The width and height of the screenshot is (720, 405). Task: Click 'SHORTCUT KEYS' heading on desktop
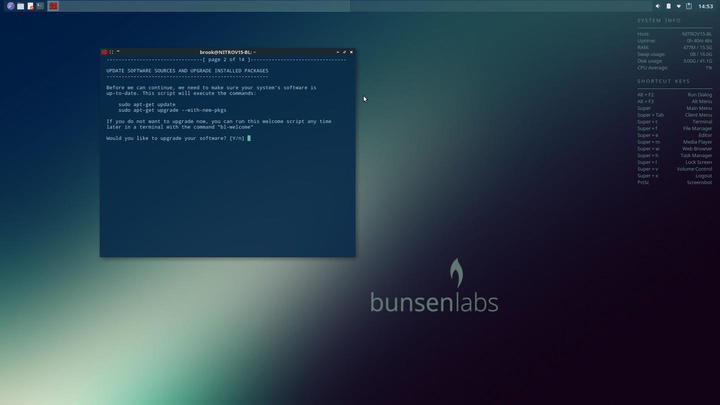point(664,81)
